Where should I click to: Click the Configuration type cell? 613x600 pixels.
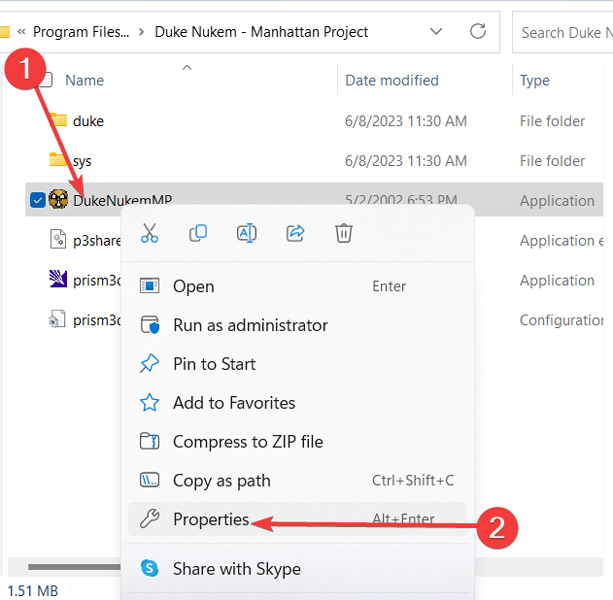[561, 320]
